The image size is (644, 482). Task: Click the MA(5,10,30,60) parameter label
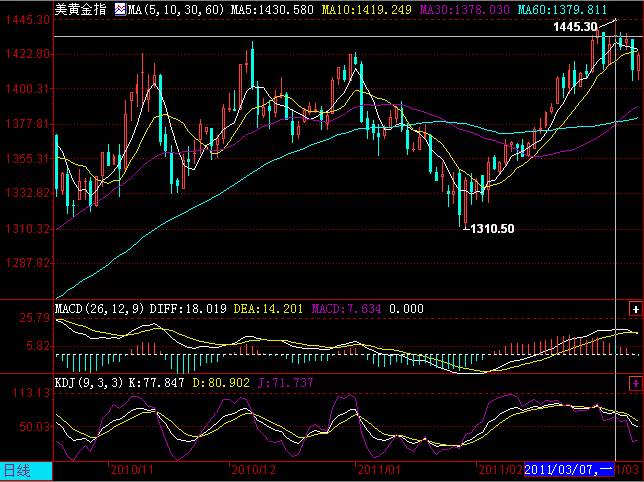tap(176, 9)
